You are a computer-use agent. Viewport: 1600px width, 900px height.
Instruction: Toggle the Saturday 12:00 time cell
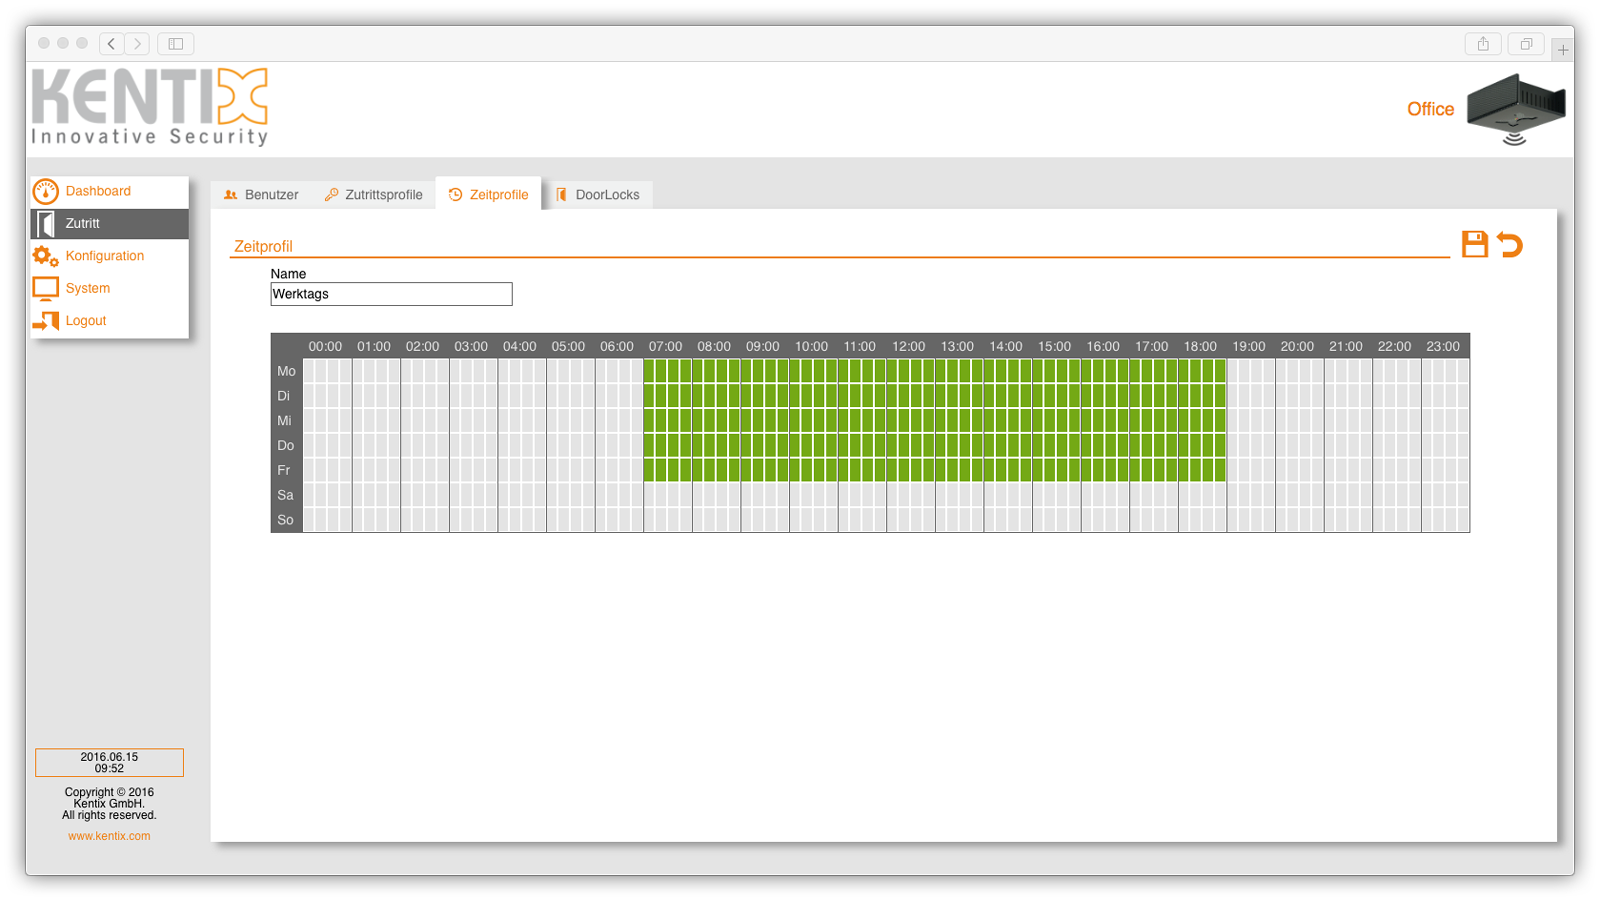click(x=893, y=495)
